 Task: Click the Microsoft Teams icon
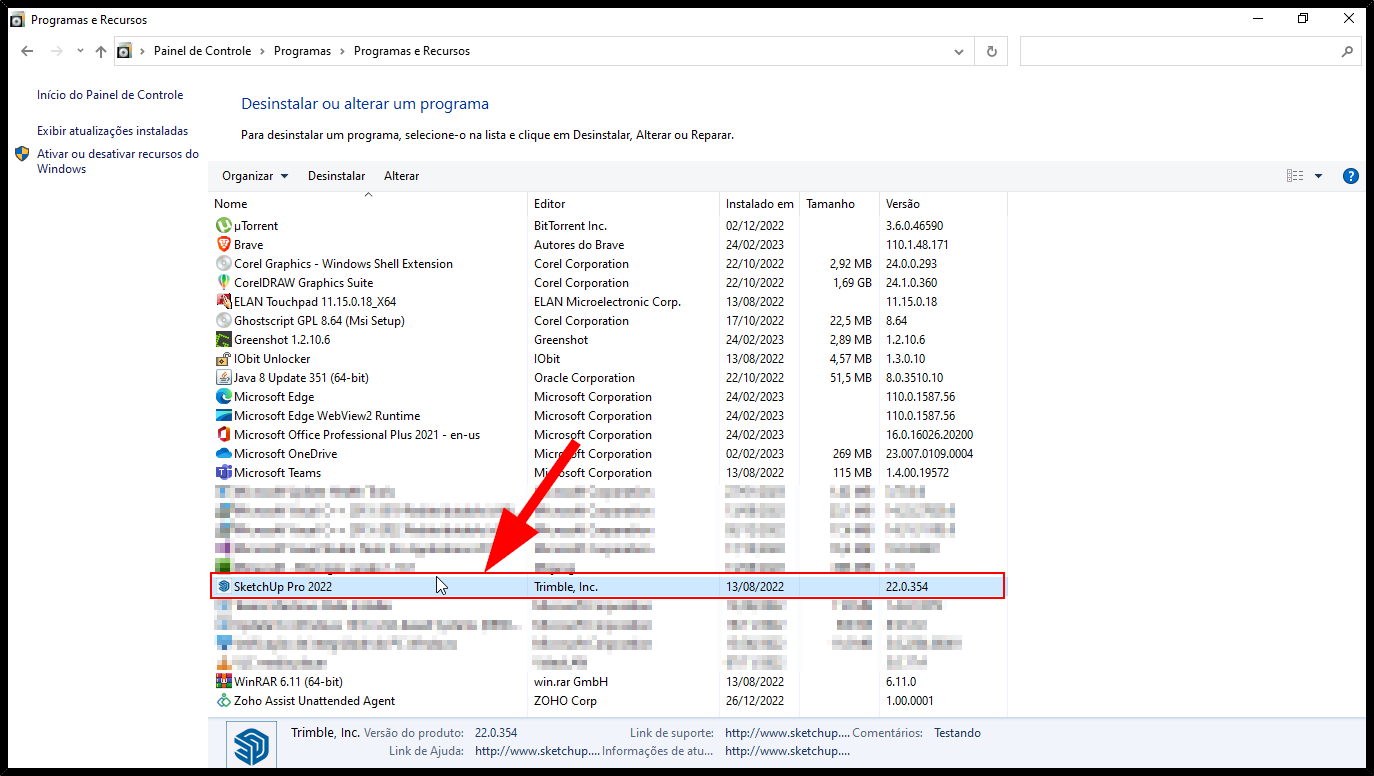coord(224,473)
